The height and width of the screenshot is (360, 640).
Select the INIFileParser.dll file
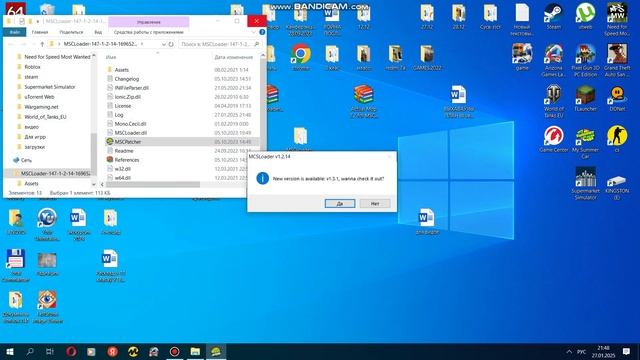coord(131,88)
